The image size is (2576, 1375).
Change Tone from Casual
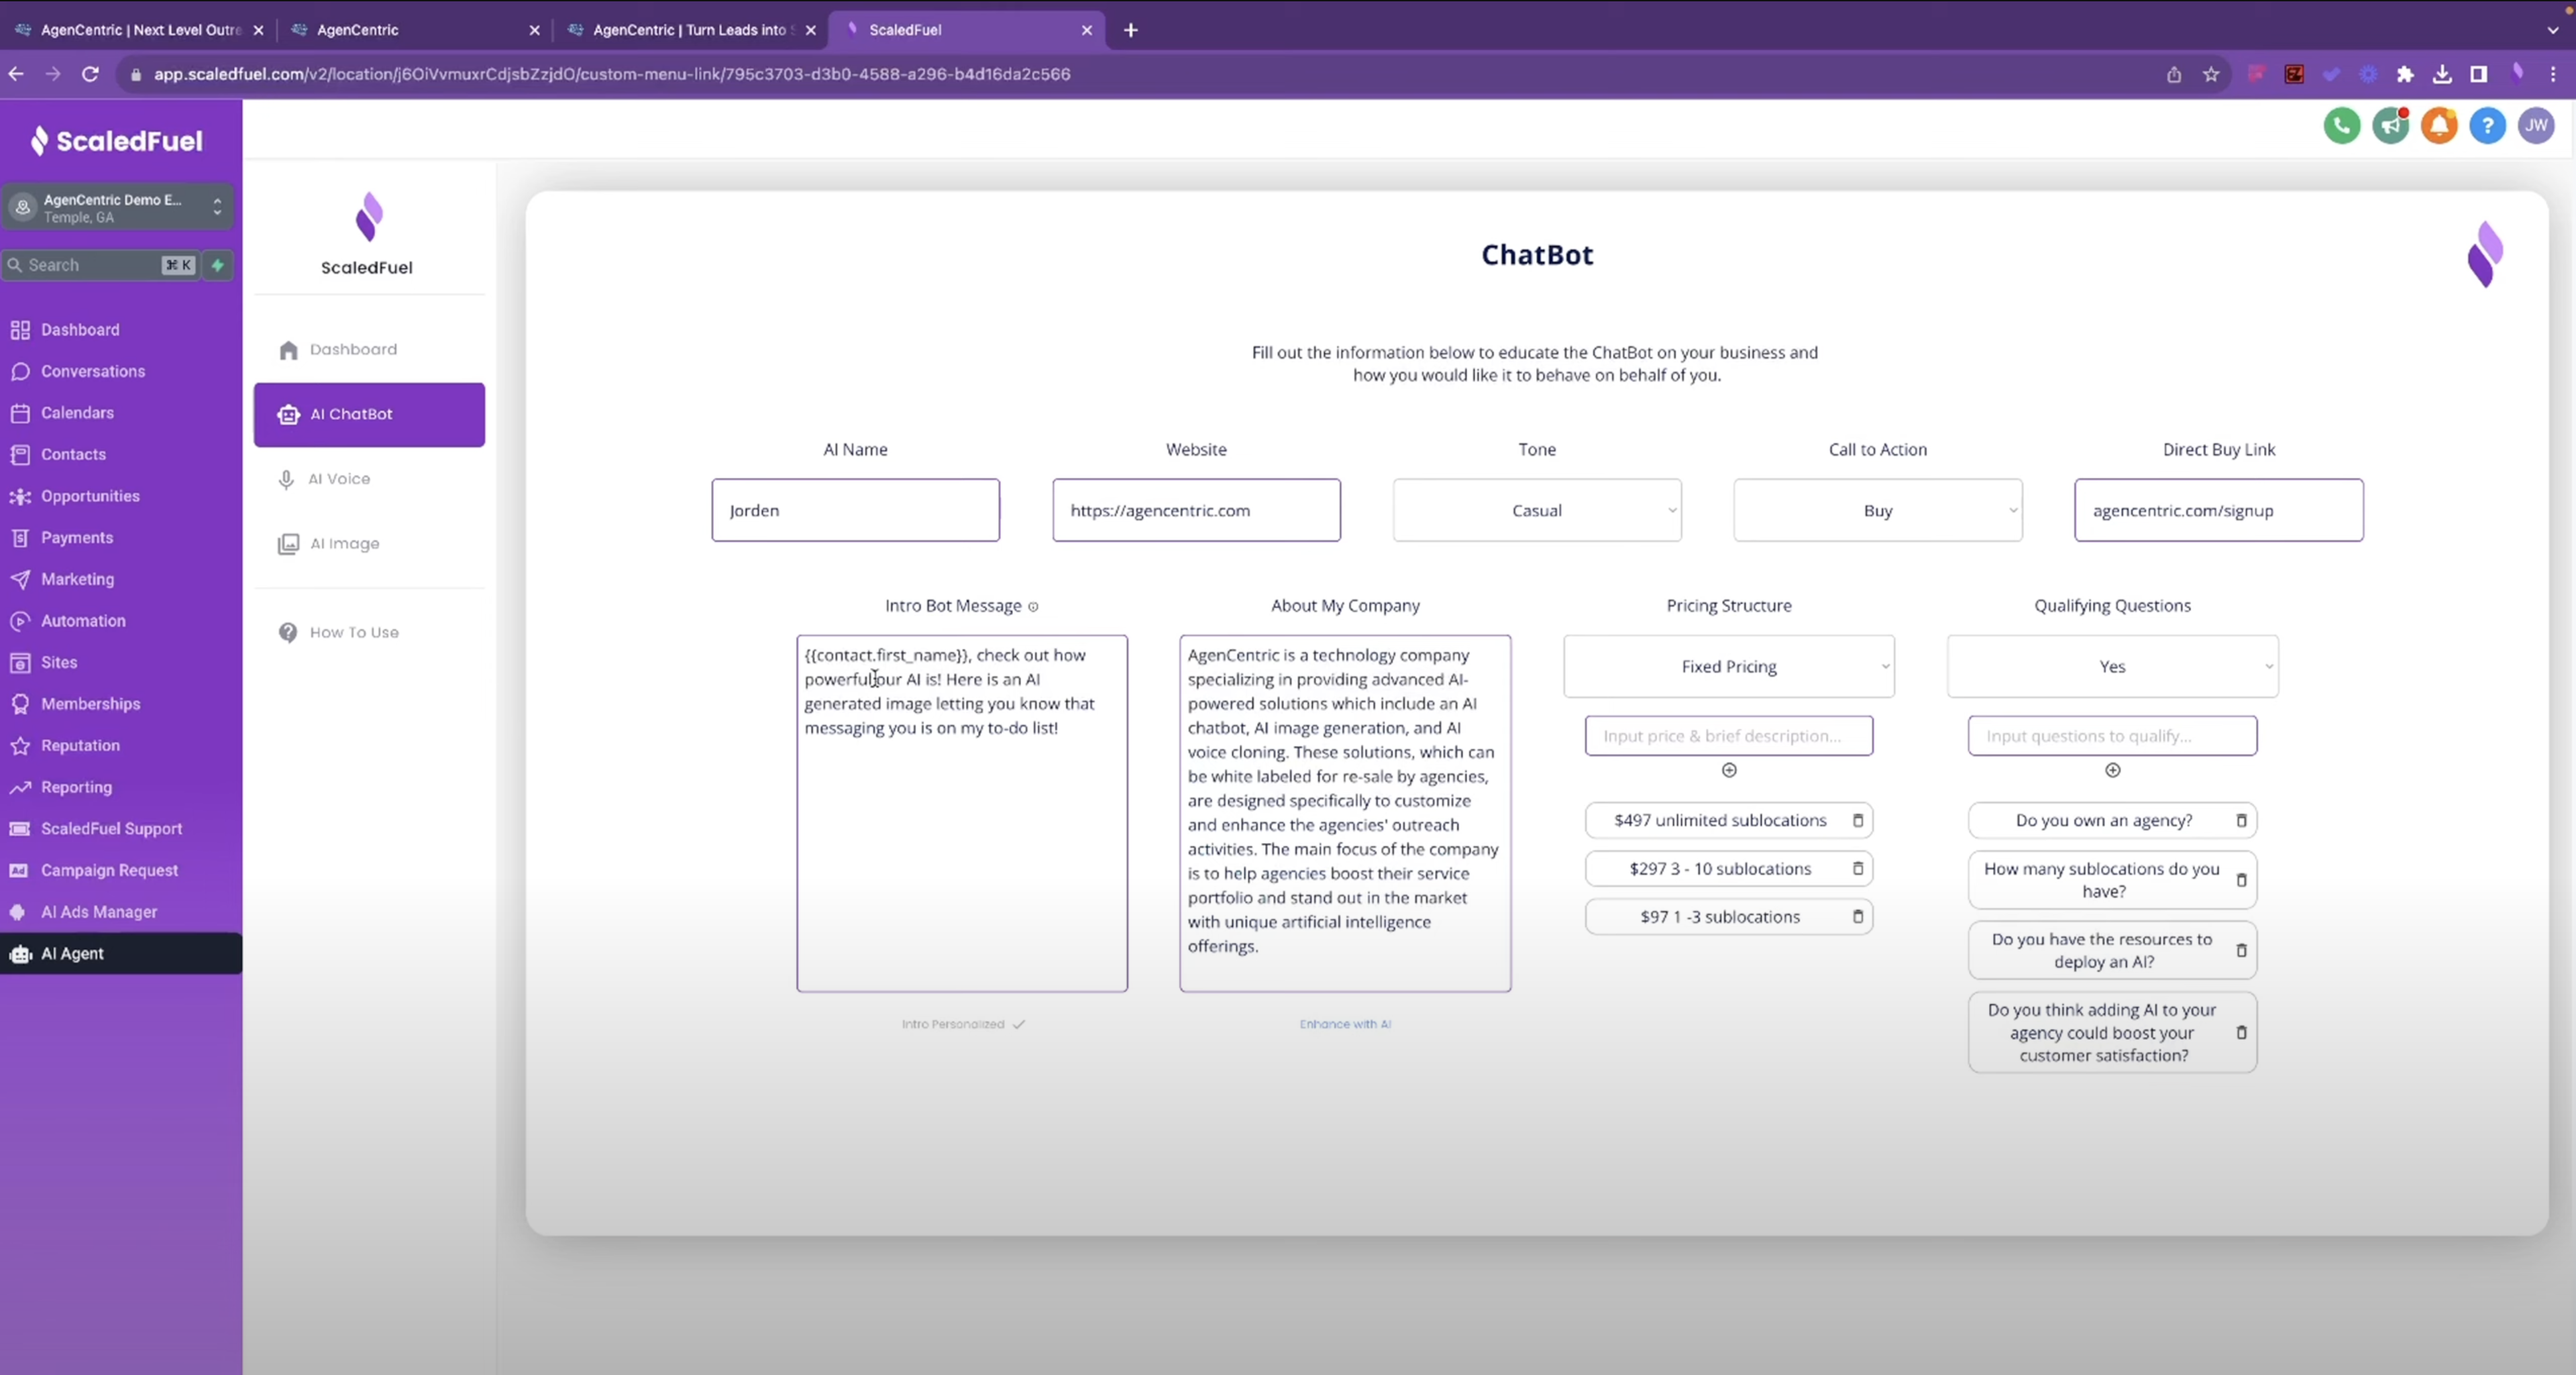click(x=1537, y=510)
